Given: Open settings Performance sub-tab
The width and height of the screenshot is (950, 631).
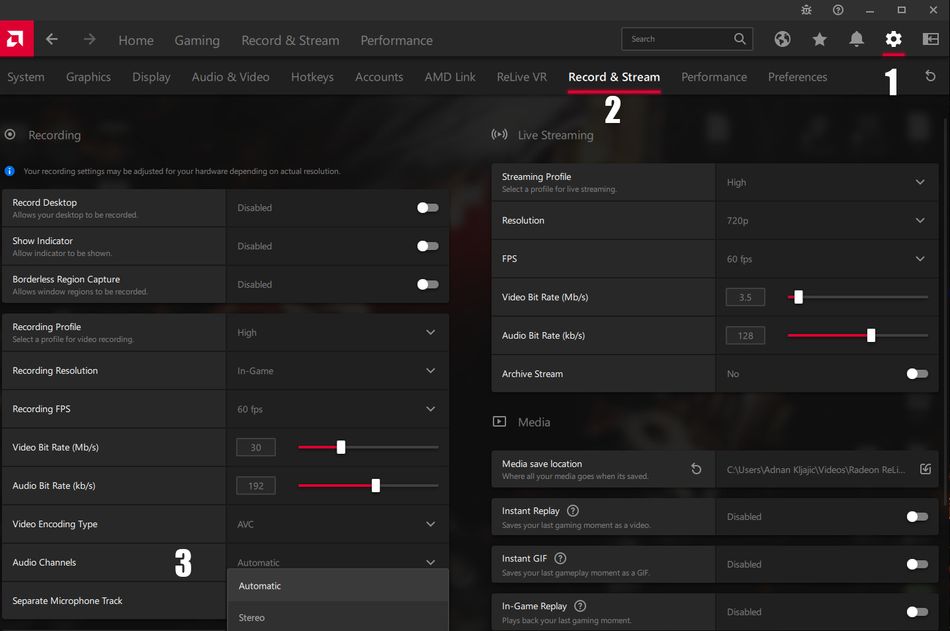Looking at the screenshot, I should point(714,77).
